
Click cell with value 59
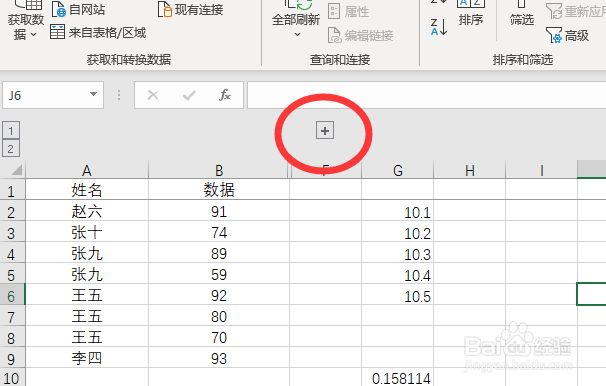pos(219,274)
